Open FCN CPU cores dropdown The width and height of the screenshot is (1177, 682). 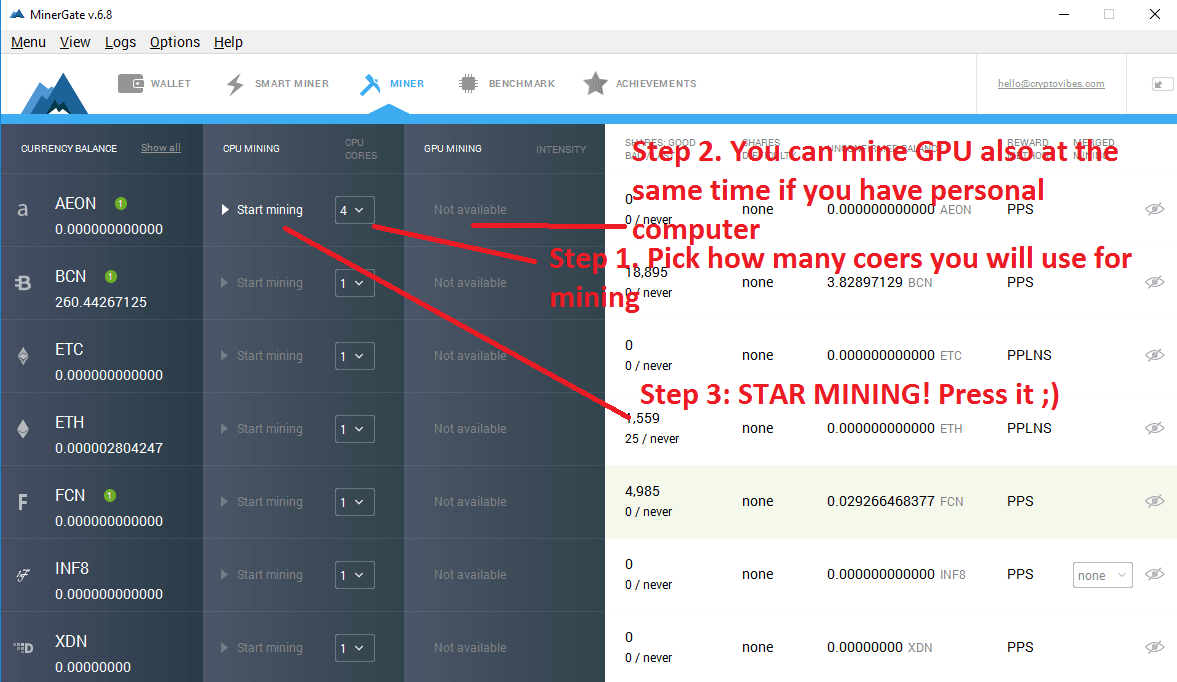[x=354, y=502]
